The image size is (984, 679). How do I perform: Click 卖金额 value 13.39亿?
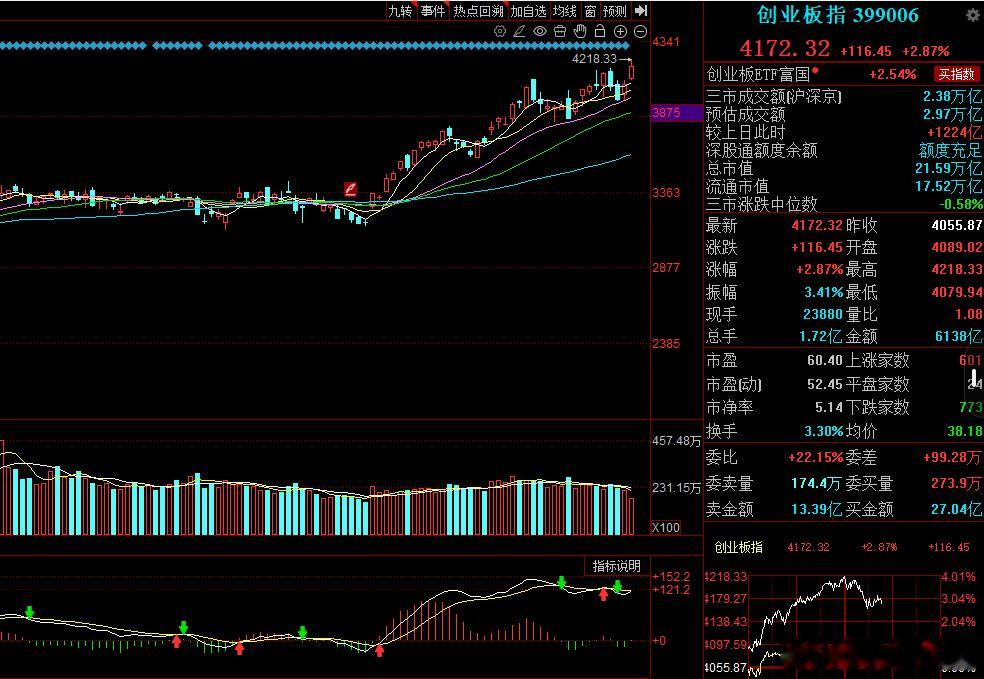[x=816, y=510]
